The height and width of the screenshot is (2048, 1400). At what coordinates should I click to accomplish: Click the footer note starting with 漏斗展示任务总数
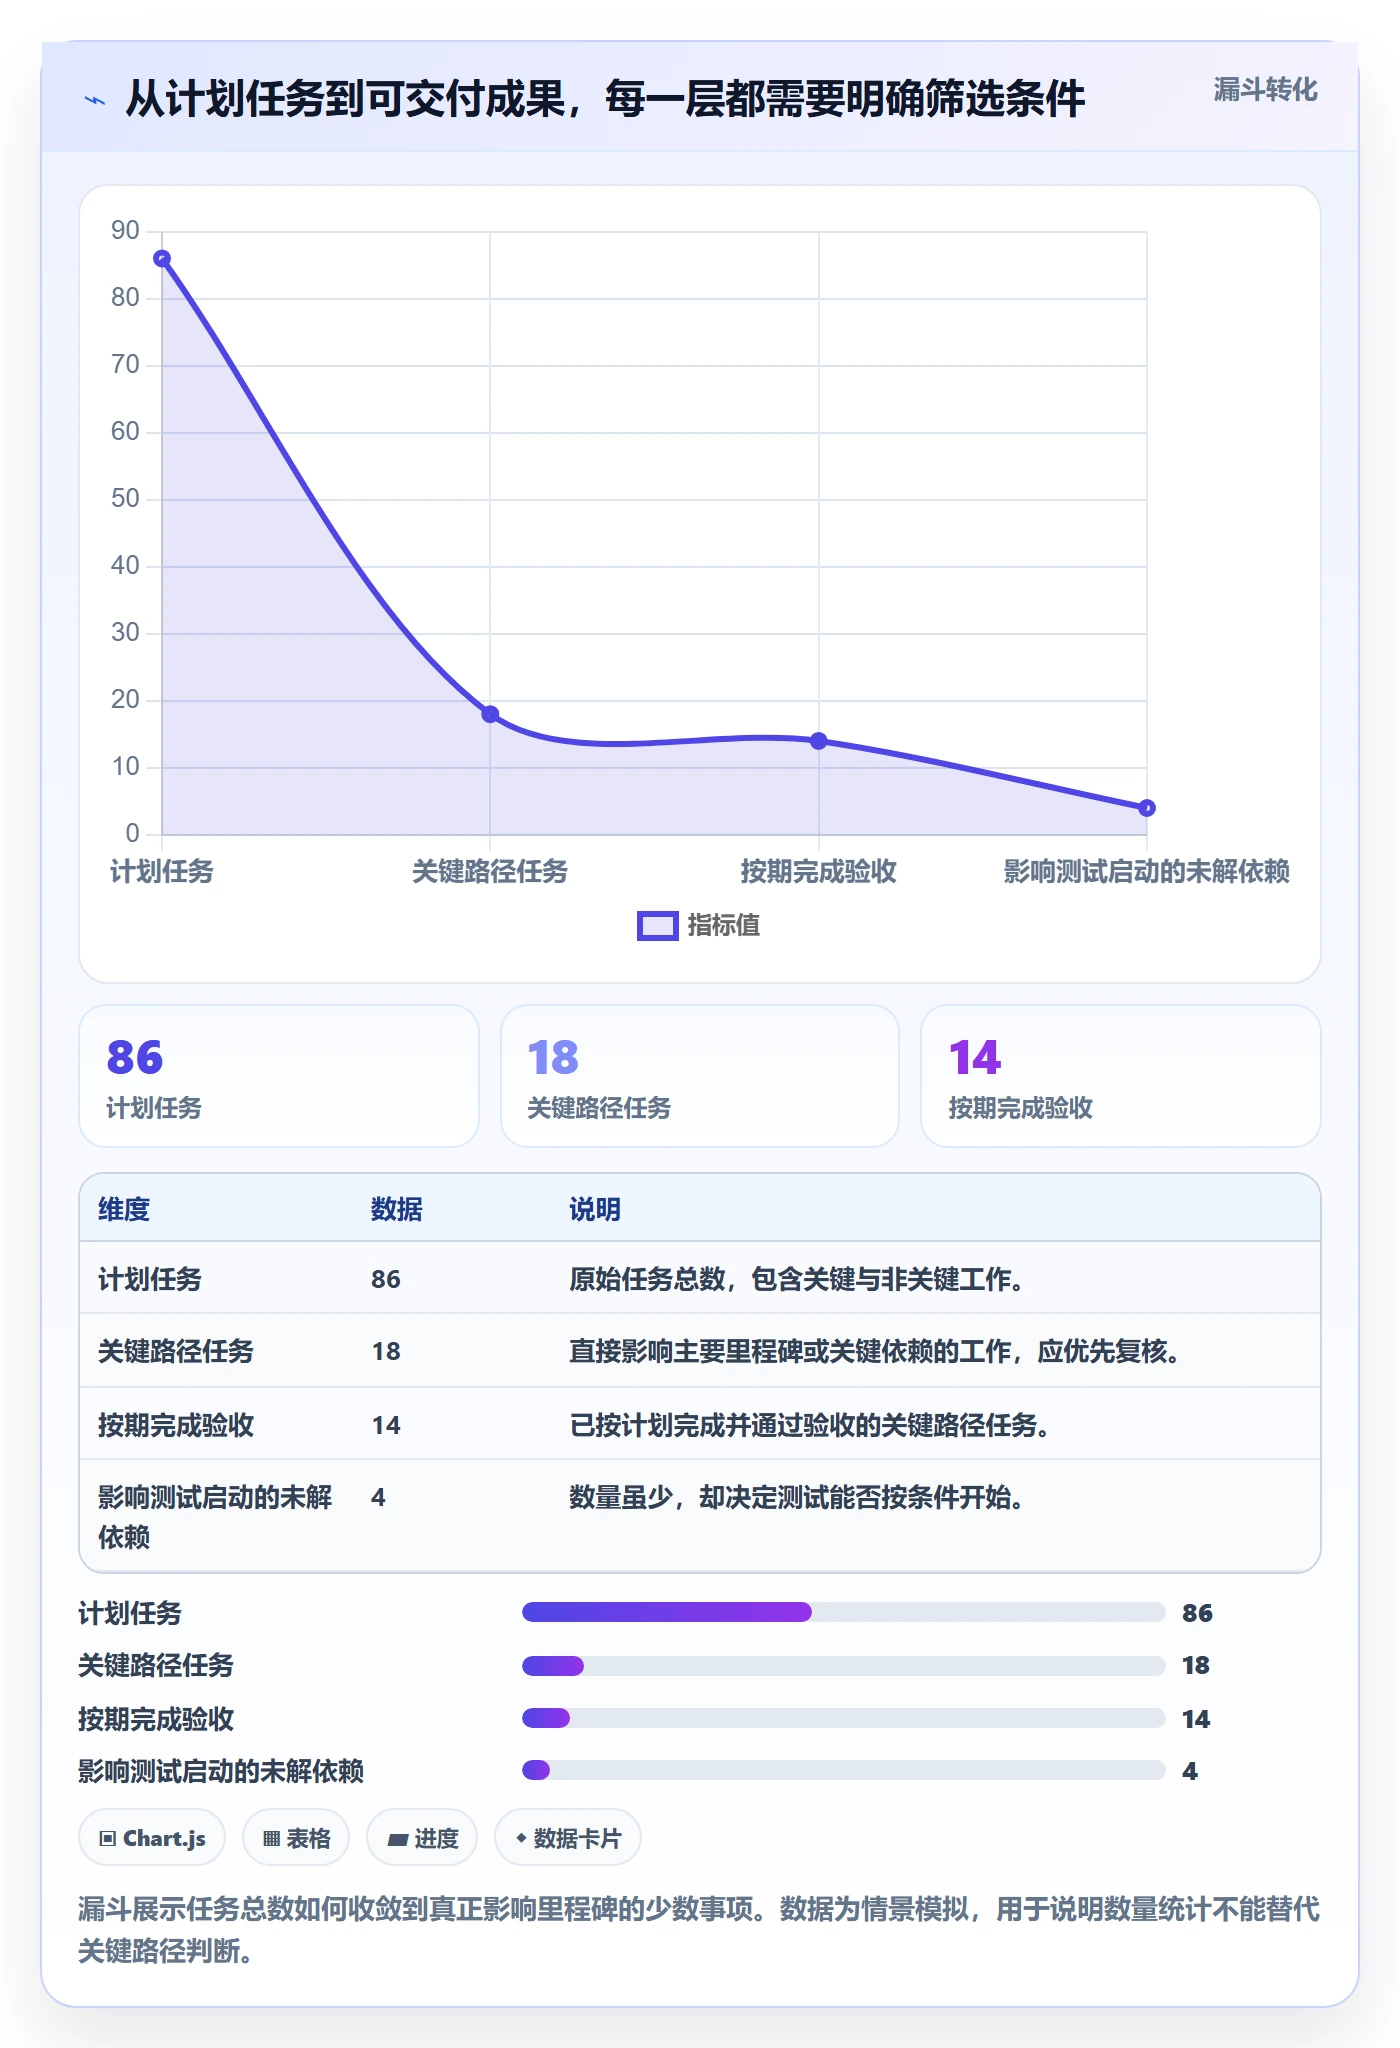pyautogui.click(x=699, y=1930)
